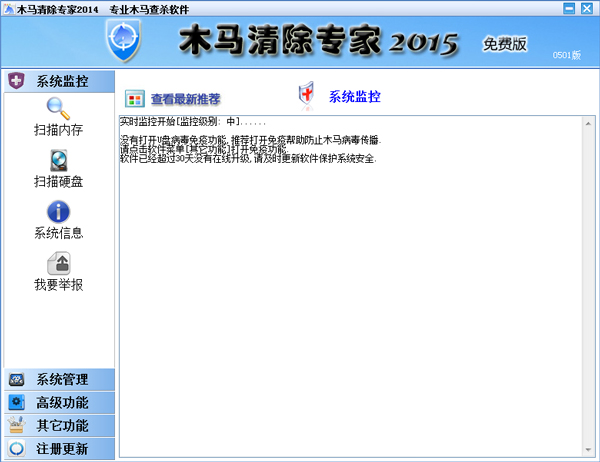Image resolution: width=600 pixels, height=462 pixels.
Task: Click the 扫描硬盘 hard disk icon
Action: click(x=59, y=160)
